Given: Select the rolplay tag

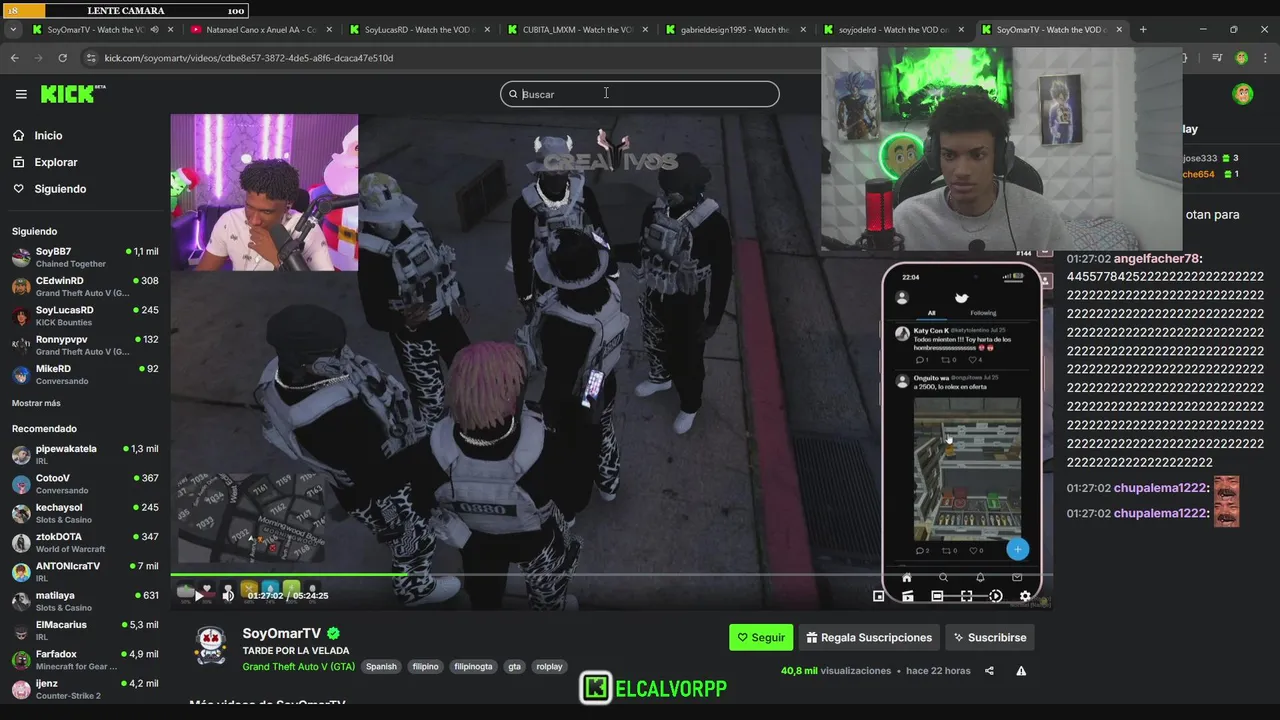Looking at the screenshot, I should click(x=549, y=667).
